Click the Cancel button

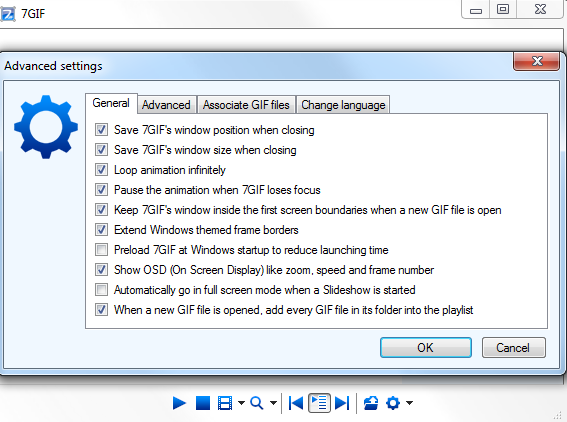pos(513,348)
